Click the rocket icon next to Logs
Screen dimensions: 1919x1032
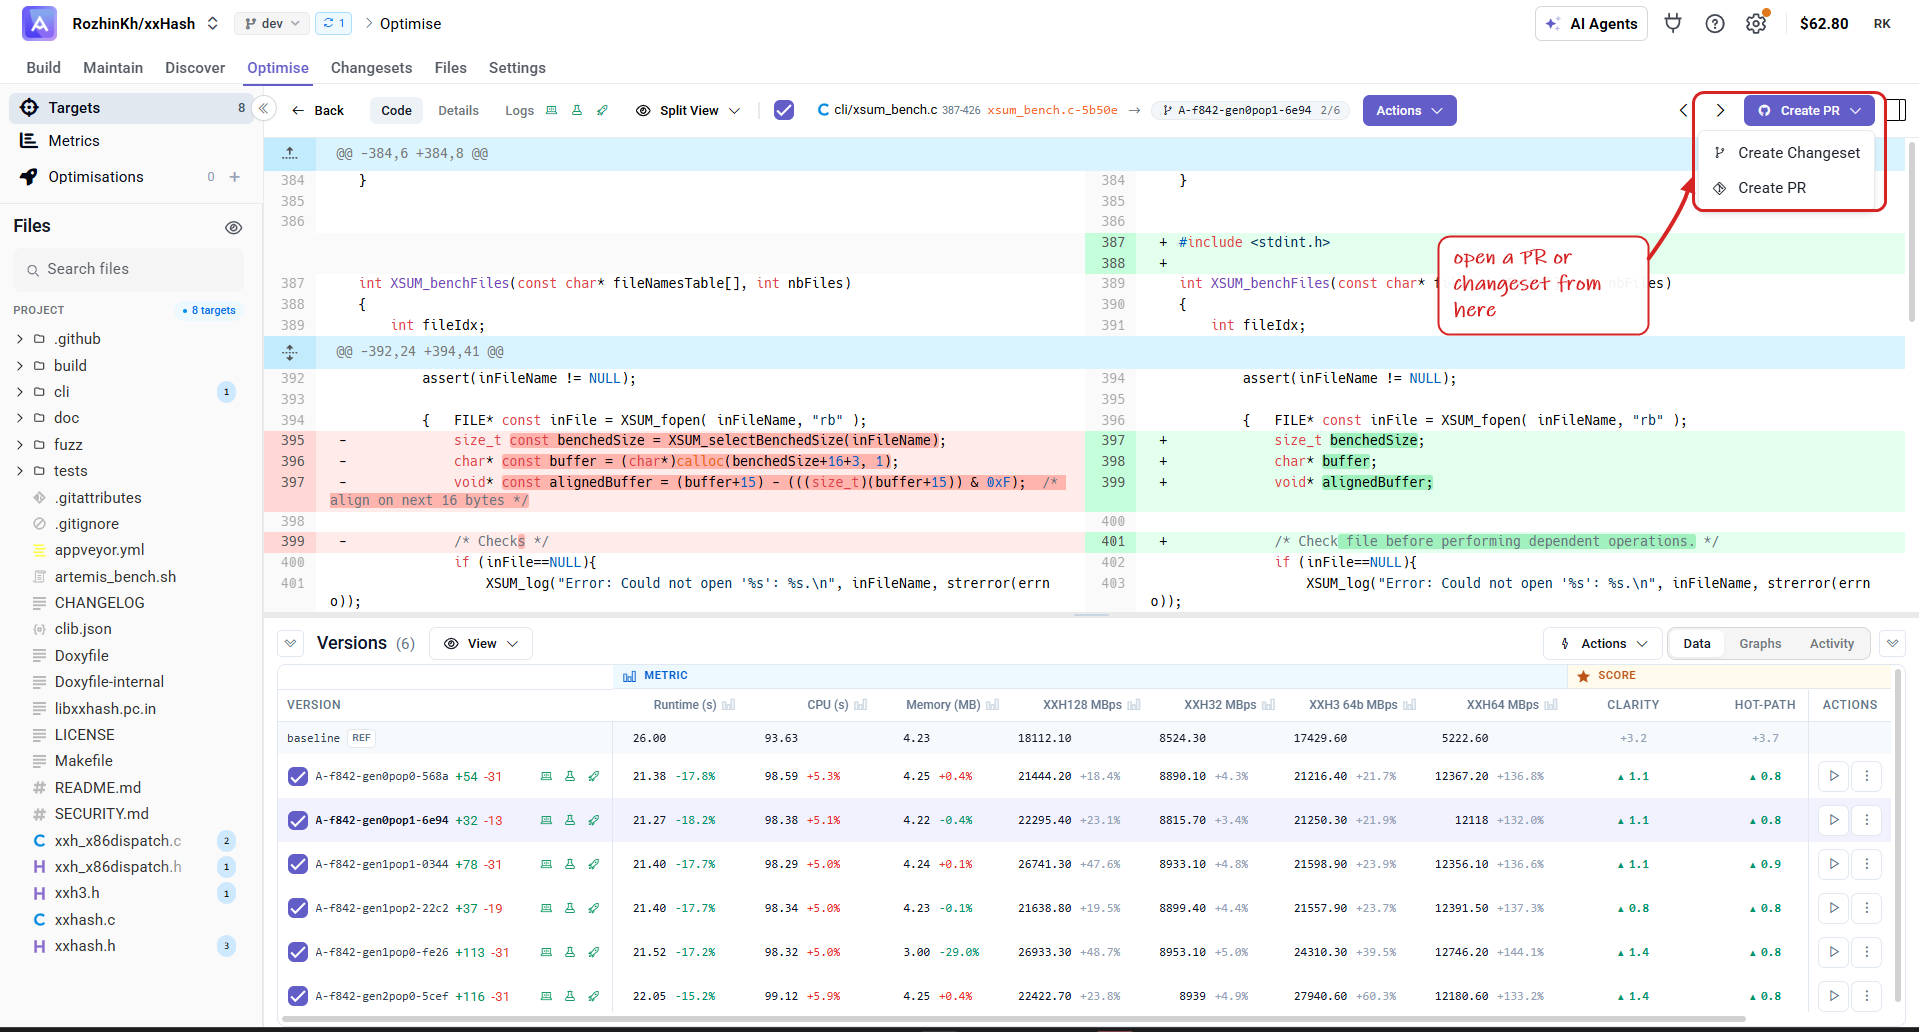[602, 110]
